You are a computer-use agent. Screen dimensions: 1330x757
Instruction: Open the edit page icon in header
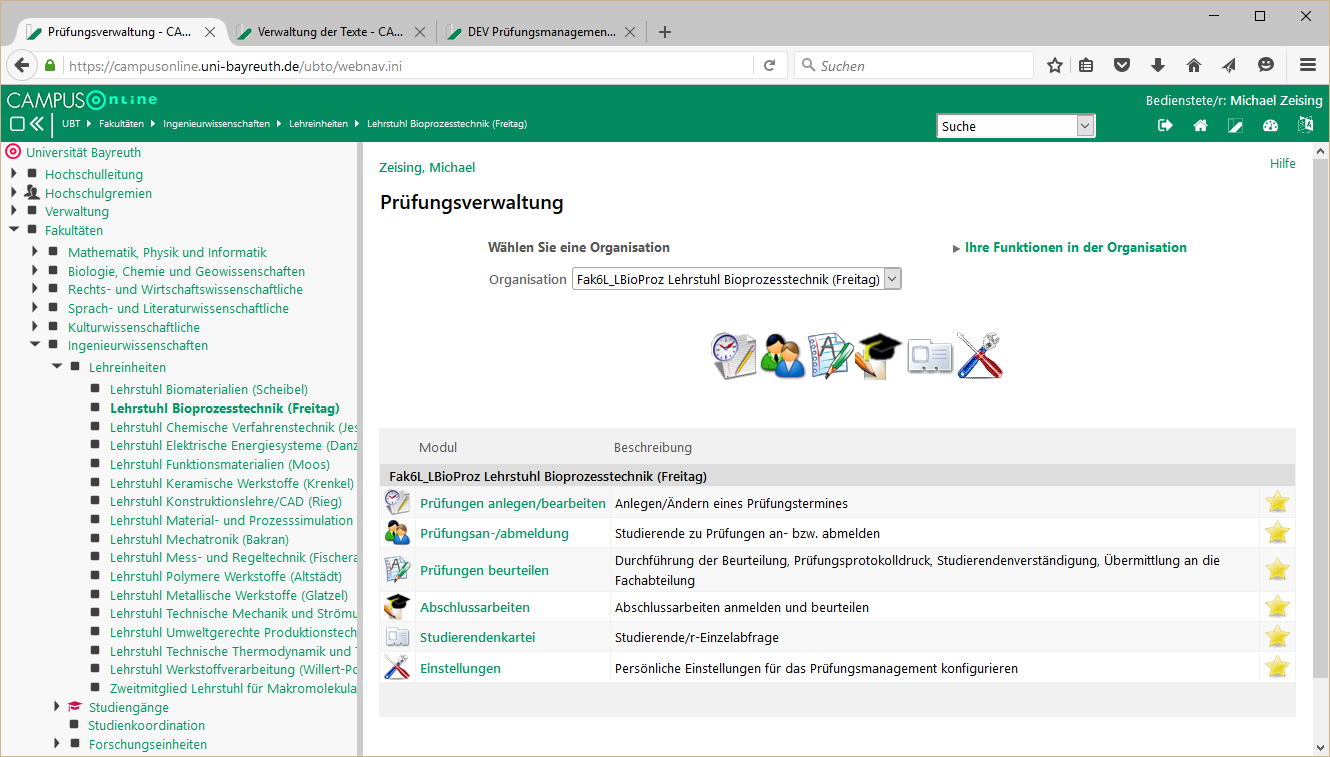pyautogui.click(x=1236, y=125)
